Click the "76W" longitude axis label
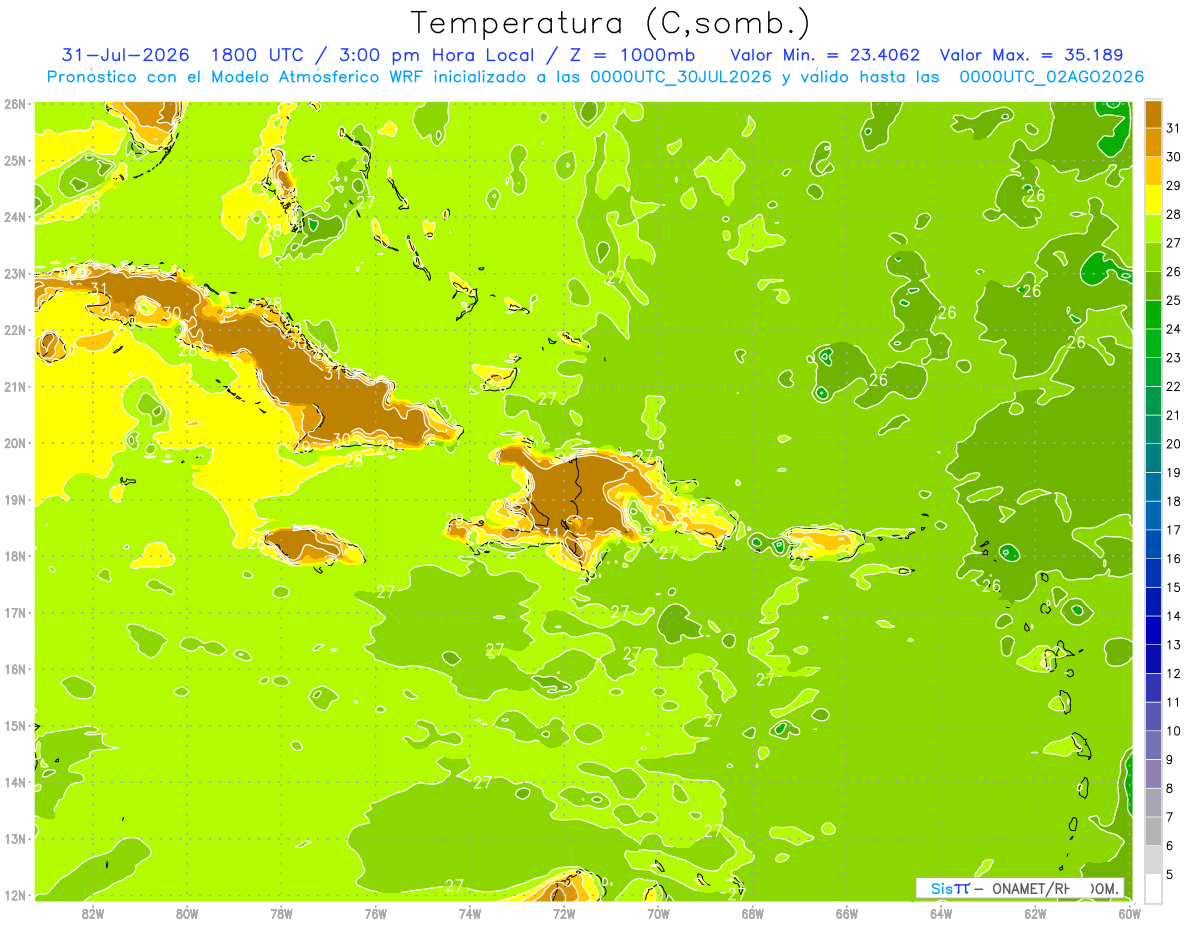The height and width of the screenshot is (927, 1200). pos(376,913)
